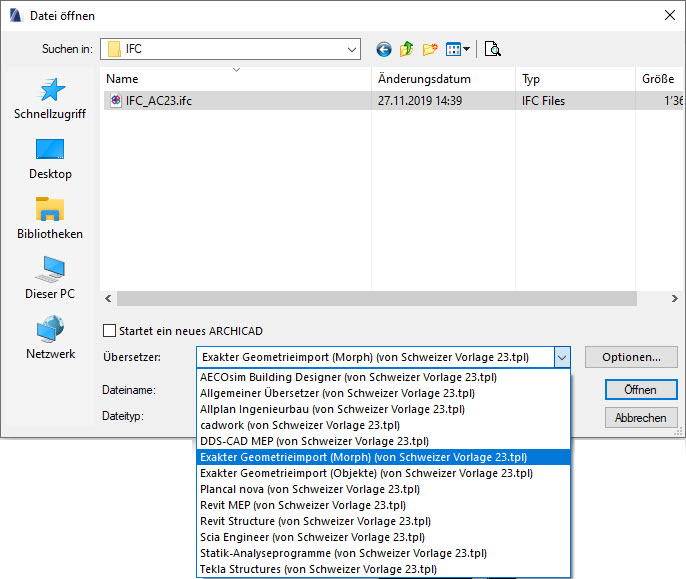686x579 pixels.
Task: Open the Netzwerk network location
Action: click(50, 338)
